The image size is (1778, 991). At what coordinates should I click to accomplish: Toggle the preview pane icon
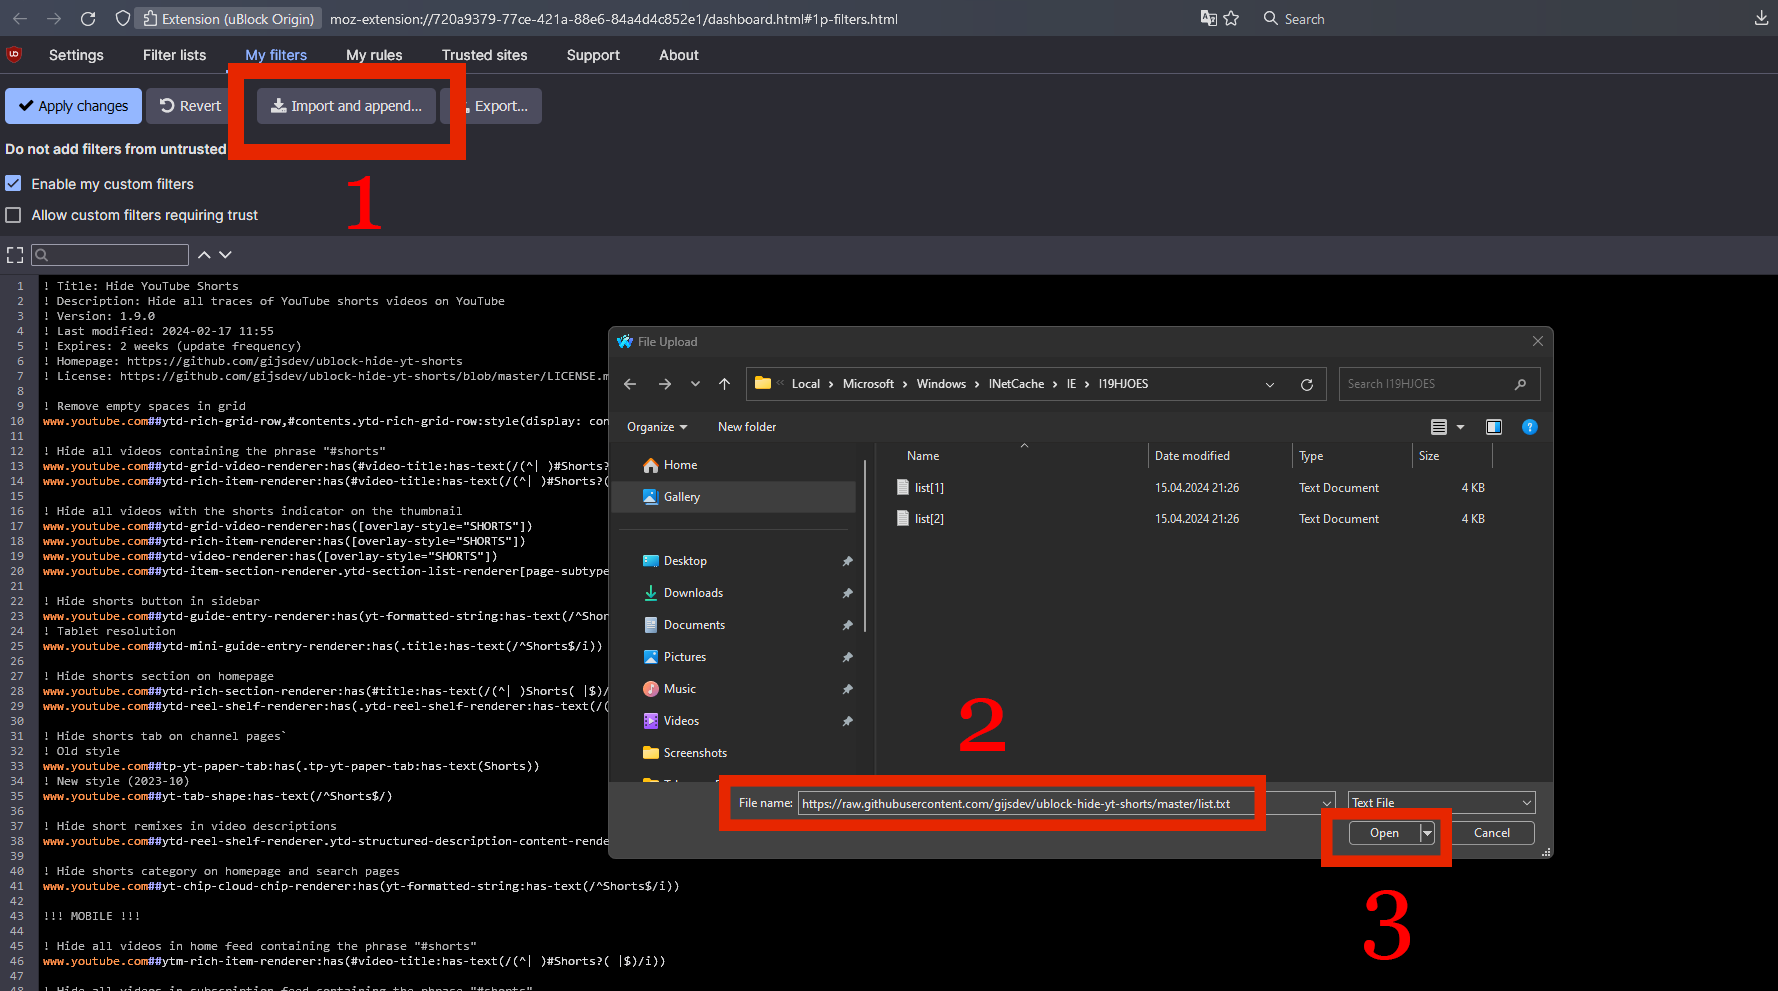pos(1494,427)
